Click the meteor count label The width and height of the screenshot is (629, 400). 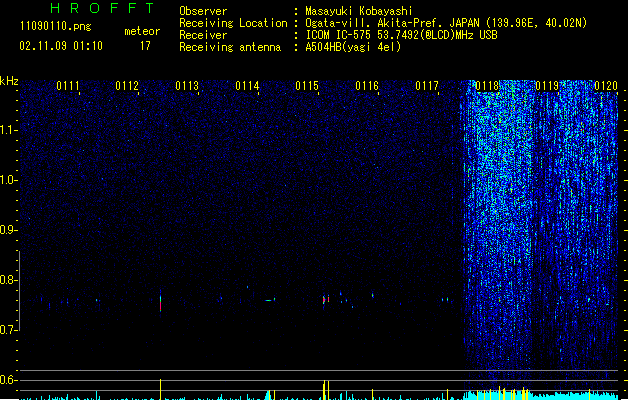tap(142, 31)
